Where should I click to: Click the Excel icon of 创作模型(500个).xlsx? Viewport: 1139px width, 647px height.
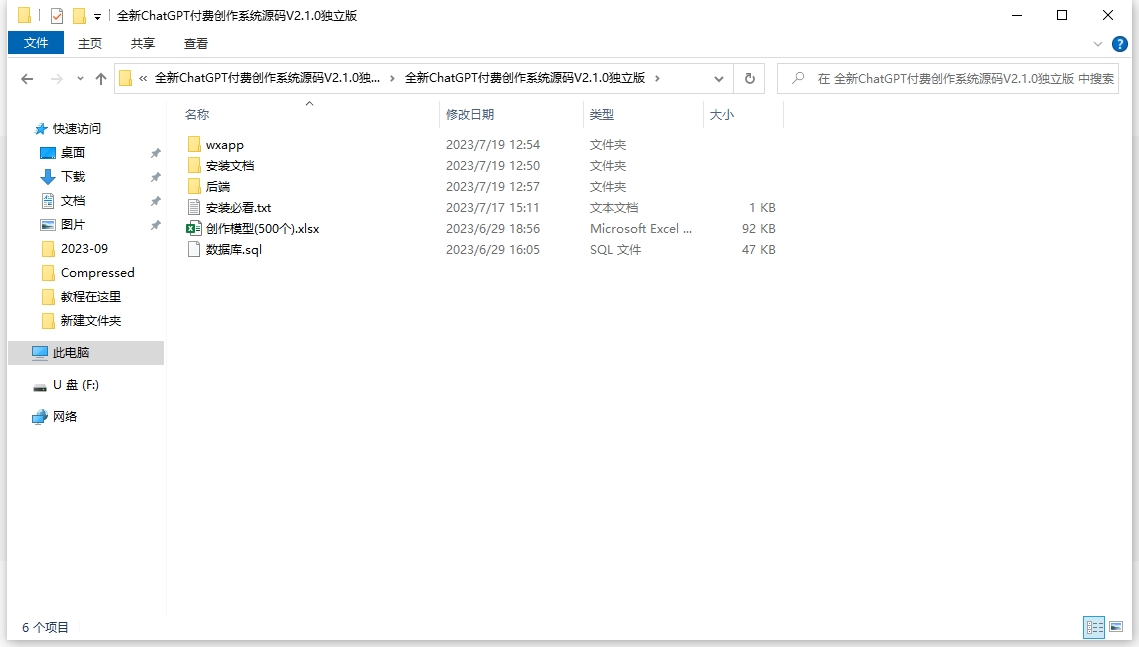pyautogui.click(x=194, y=229)
